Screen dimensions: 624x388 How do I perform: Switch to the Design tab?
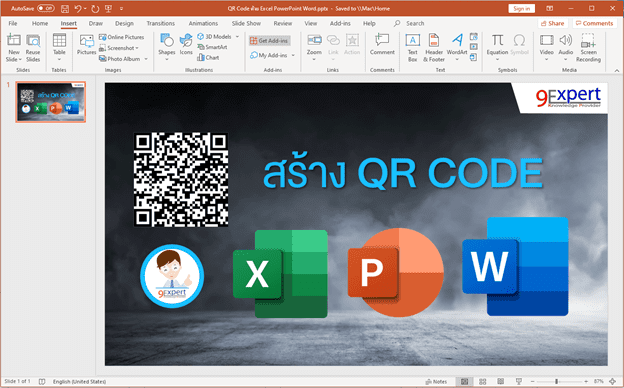(x=124, y=23)
